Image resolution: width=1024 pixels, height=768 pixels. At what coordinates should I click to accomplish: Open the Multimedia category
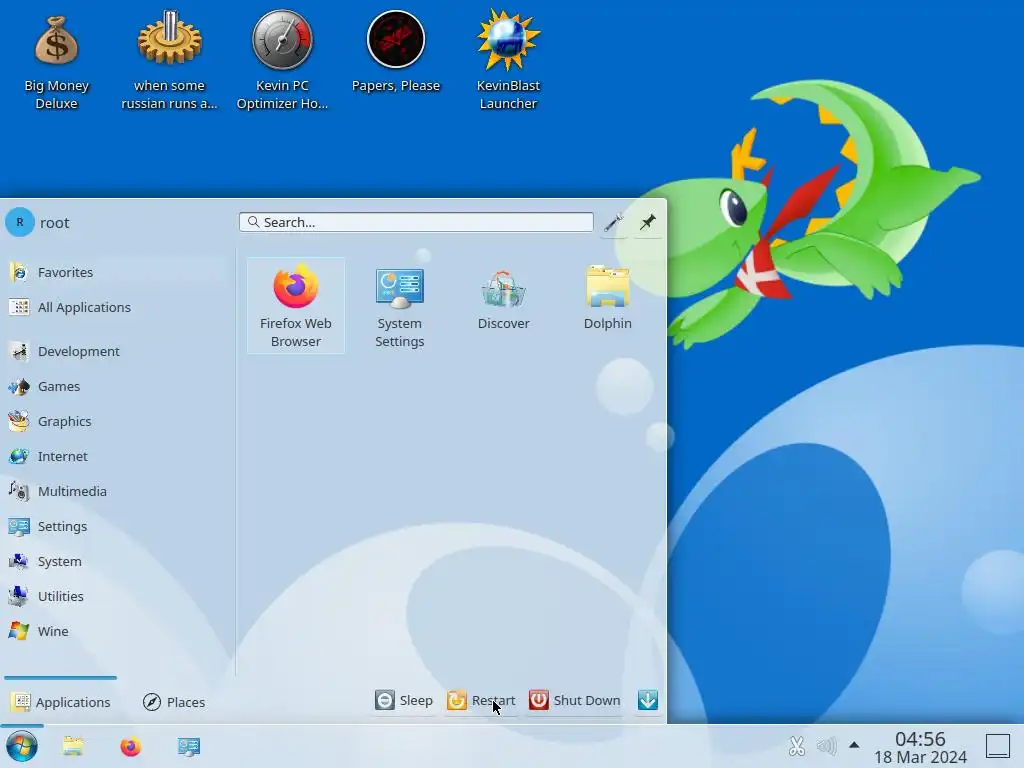(115, 491)
